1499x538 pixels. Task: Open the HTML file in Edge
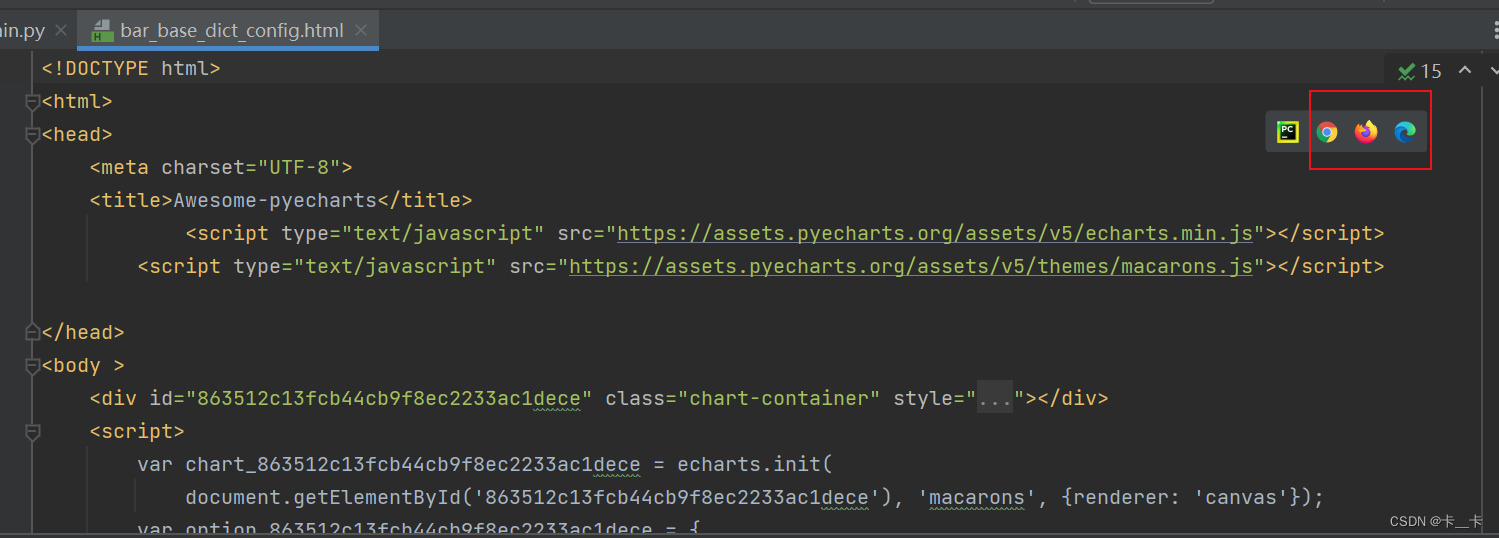pos(1405,132)
